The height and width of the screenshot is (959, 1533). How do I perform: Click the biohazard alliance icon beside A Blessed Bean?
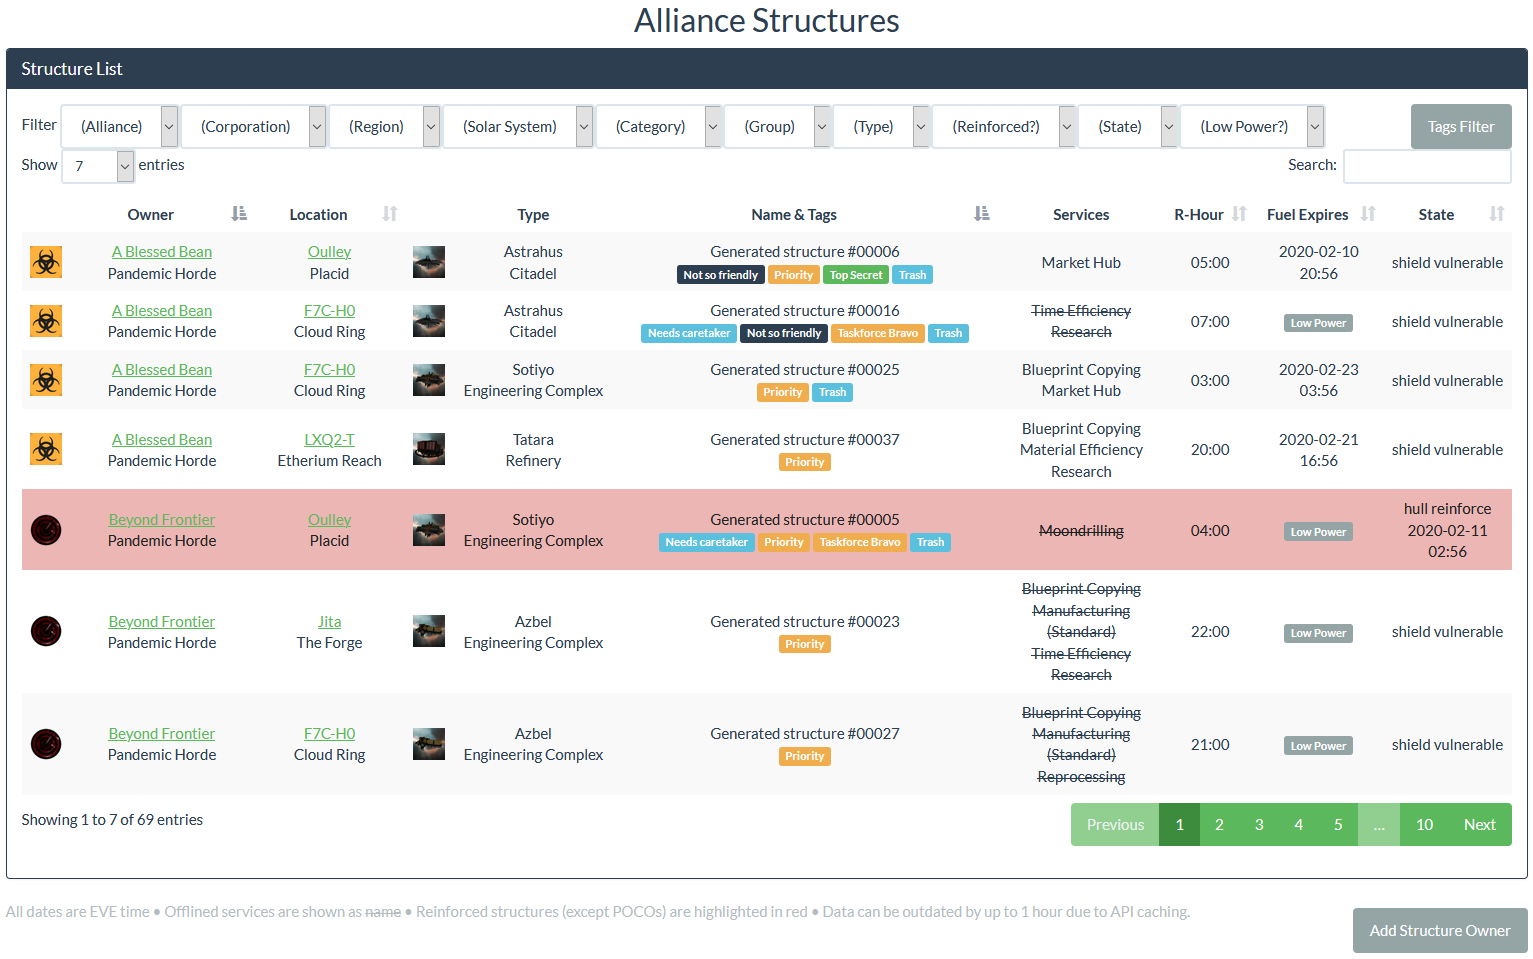[45, 262]
